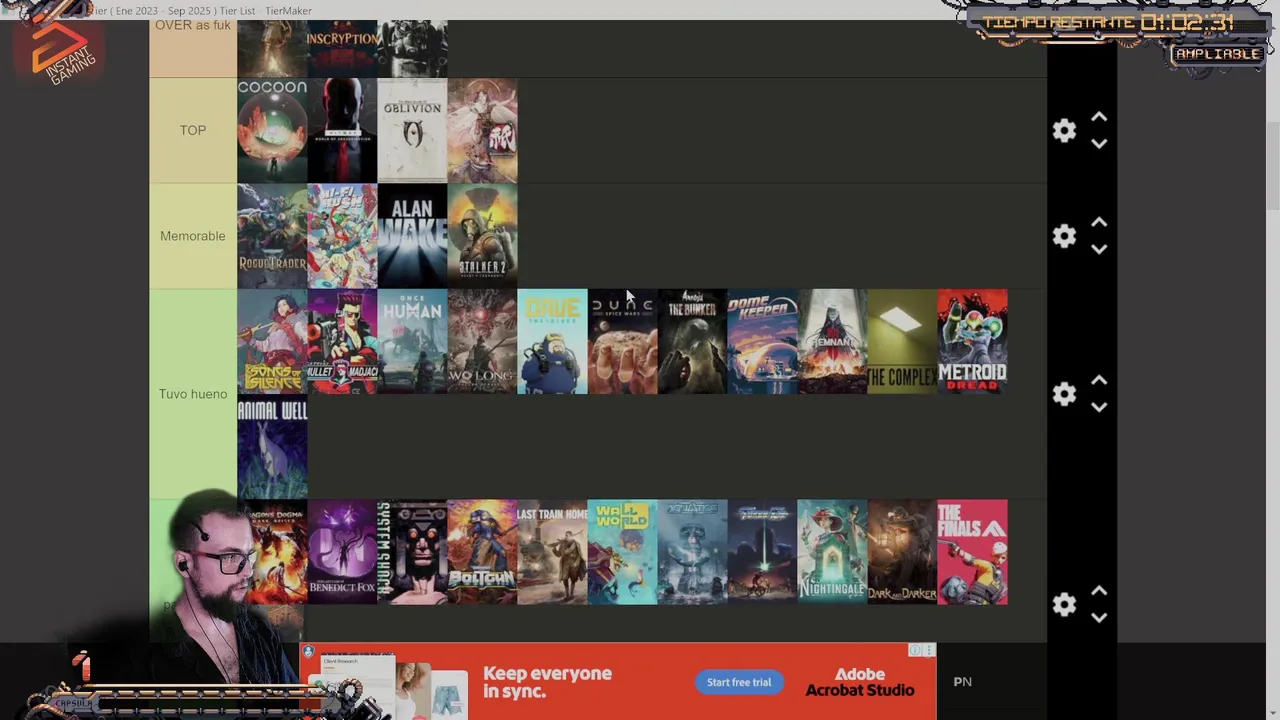Select the TOP tier label
Screen dimensions: 1280x720
pyautogui.click(x=193, y=131)
